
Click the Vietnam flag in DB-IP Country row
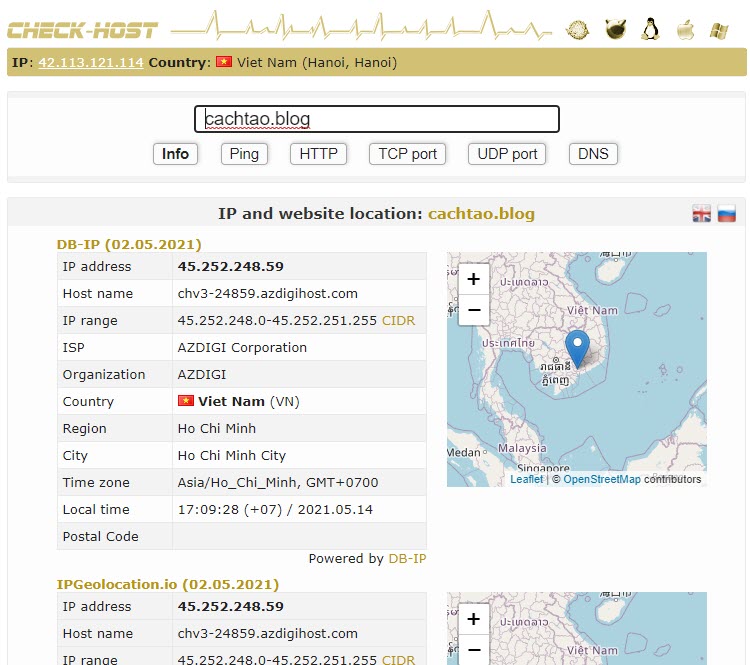186,400
